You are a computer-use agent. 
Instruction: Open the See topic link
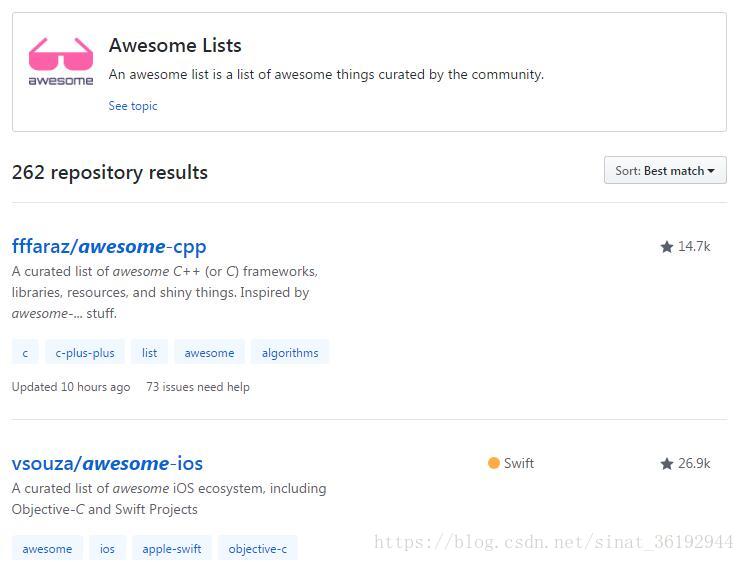click(x=133, y=106)
